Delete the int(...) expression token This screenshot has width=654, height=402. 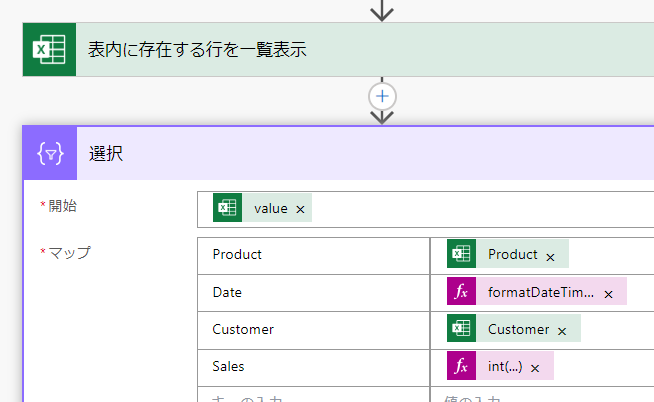click(535, 368)
